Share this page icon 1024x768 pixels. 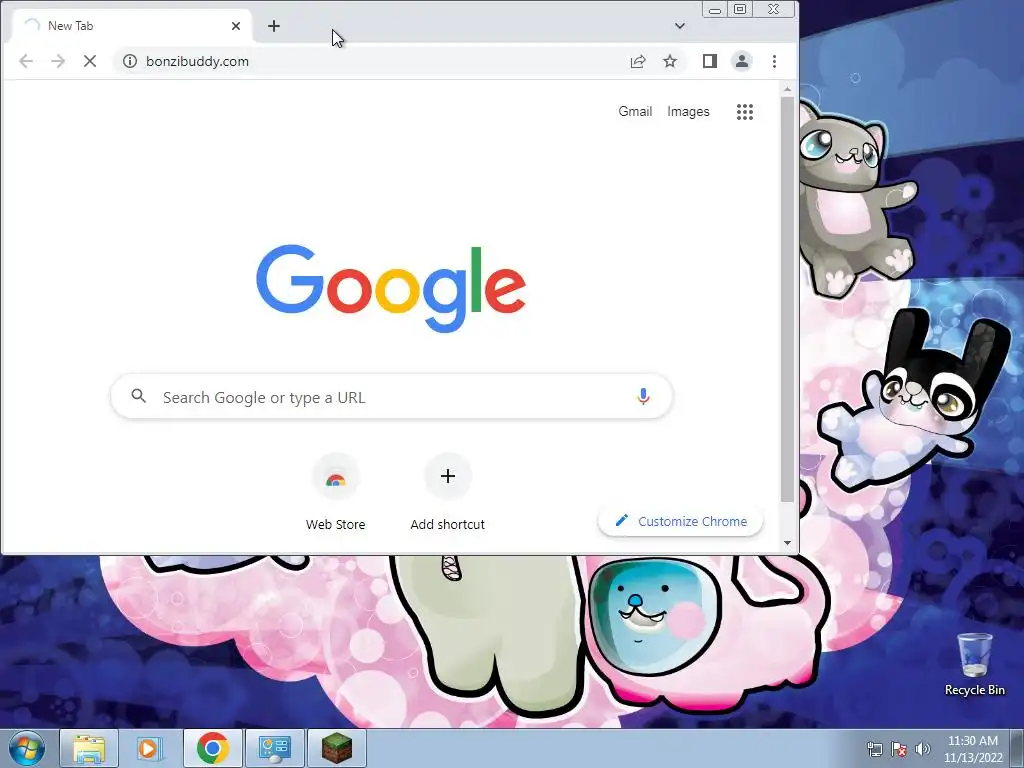point(637,61)
